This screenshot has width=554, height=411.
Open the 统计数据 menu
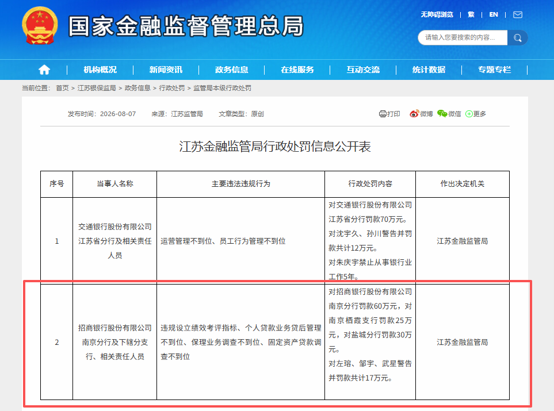[429, 70]
